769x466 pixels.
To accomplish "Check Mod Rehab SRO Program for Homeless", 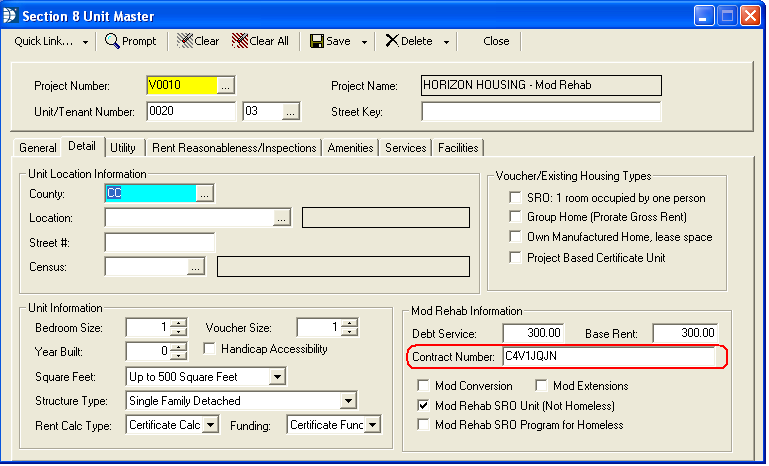I will tap(423, 425).
